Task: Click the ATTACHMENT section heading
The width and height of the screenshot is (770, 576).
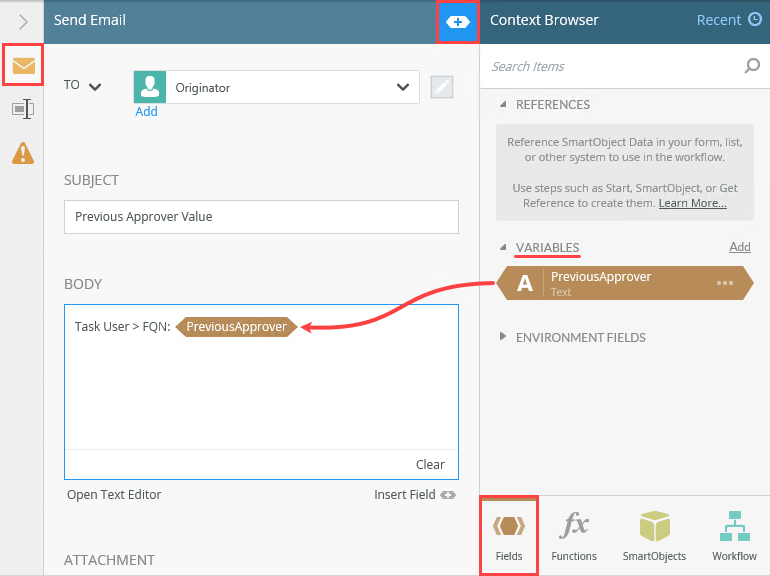Action: coord(109,560)
